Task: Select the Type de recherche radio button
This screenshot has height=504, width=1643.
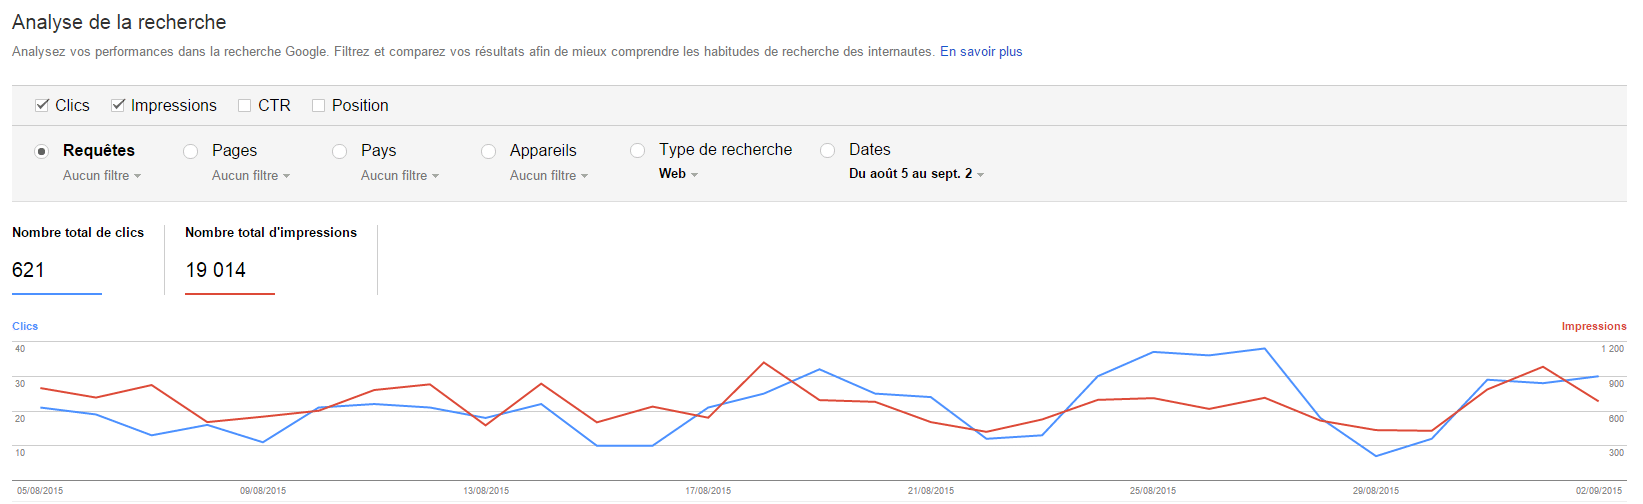Action: 637,150
